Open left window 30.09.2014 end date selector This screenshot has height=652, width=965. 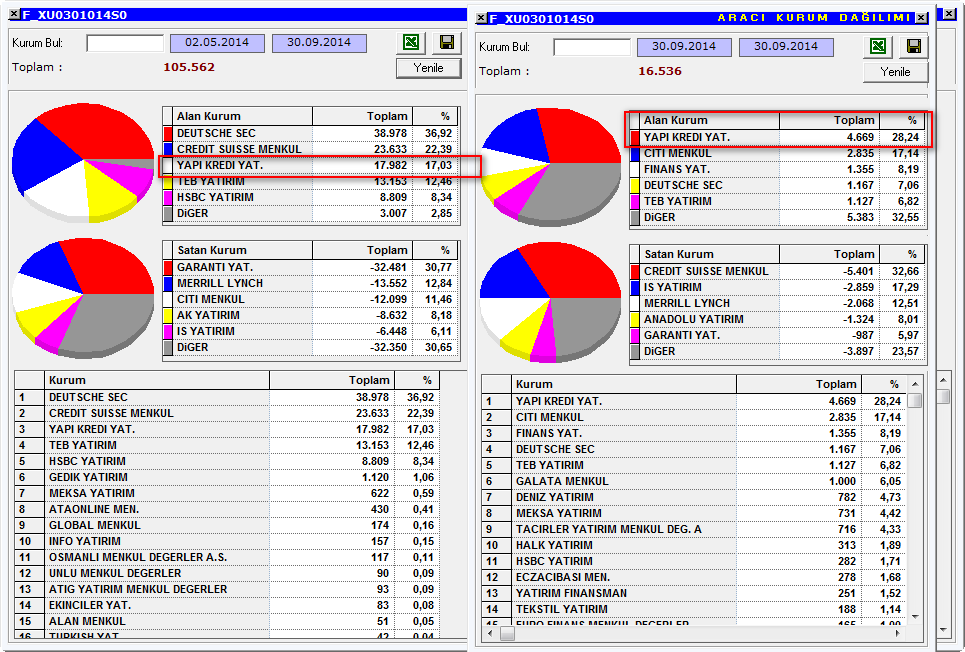[x=319, y=43]
